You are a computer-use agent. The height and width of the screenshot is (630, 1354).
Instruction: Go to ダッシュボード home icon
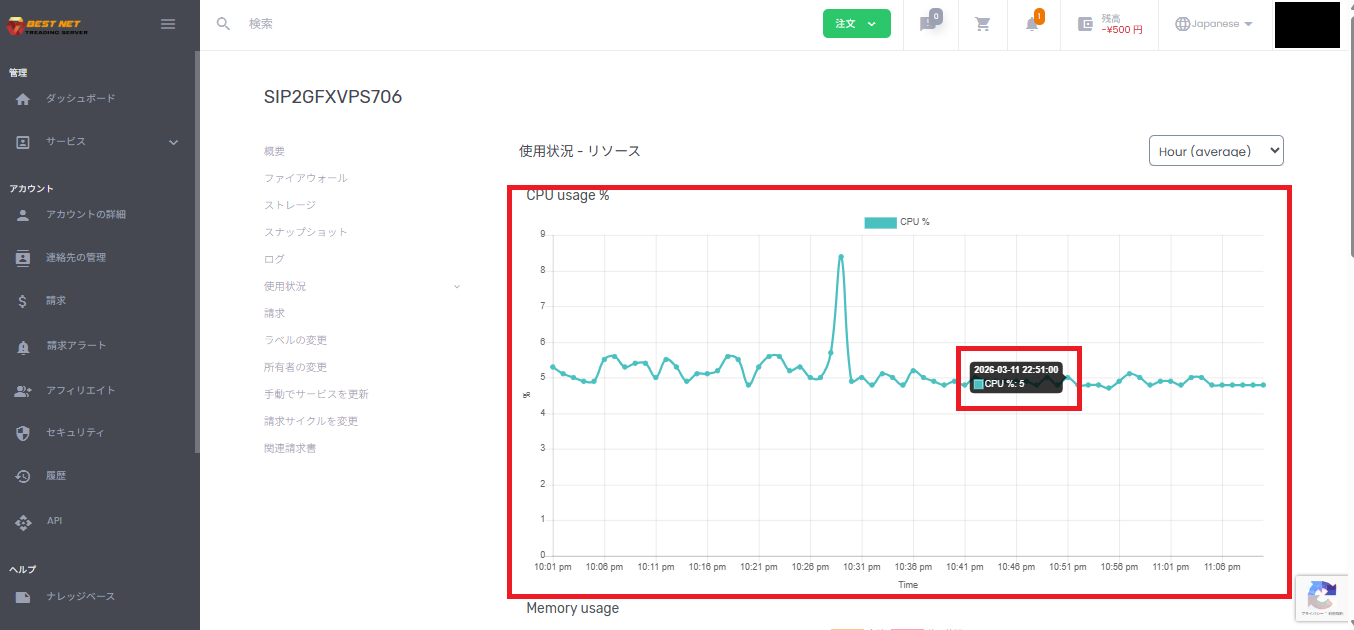[23, 99]
